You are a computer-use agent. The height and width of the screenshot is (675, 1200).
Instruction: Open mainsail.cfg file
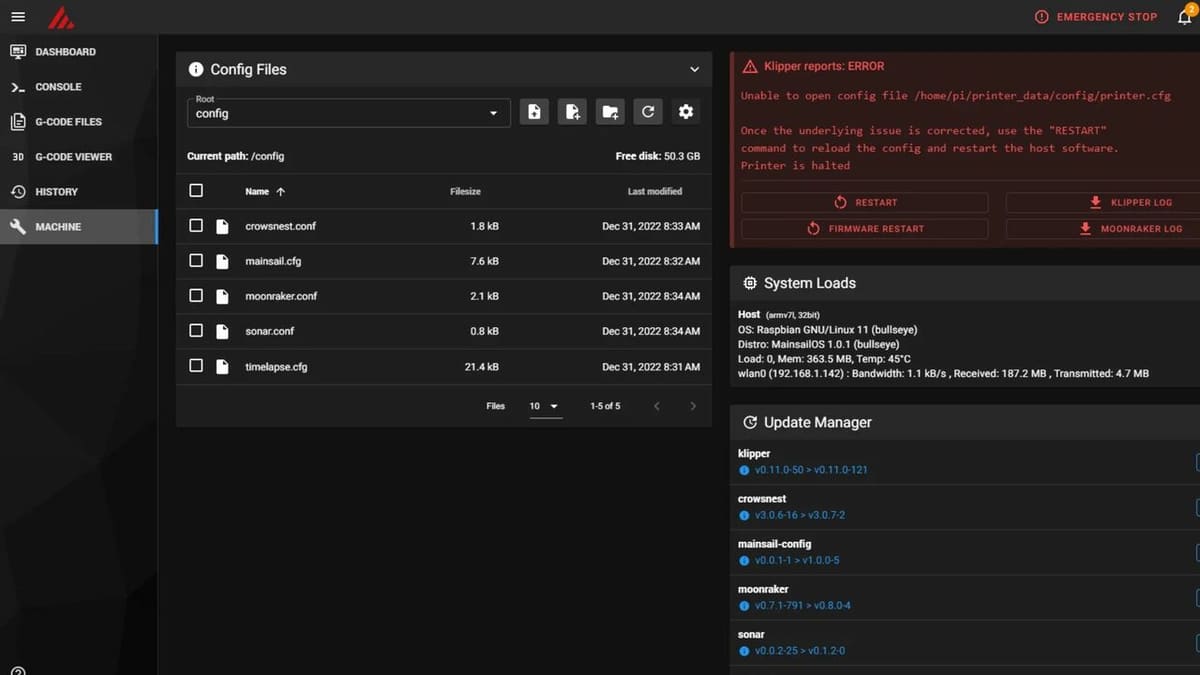coord(273,261)
